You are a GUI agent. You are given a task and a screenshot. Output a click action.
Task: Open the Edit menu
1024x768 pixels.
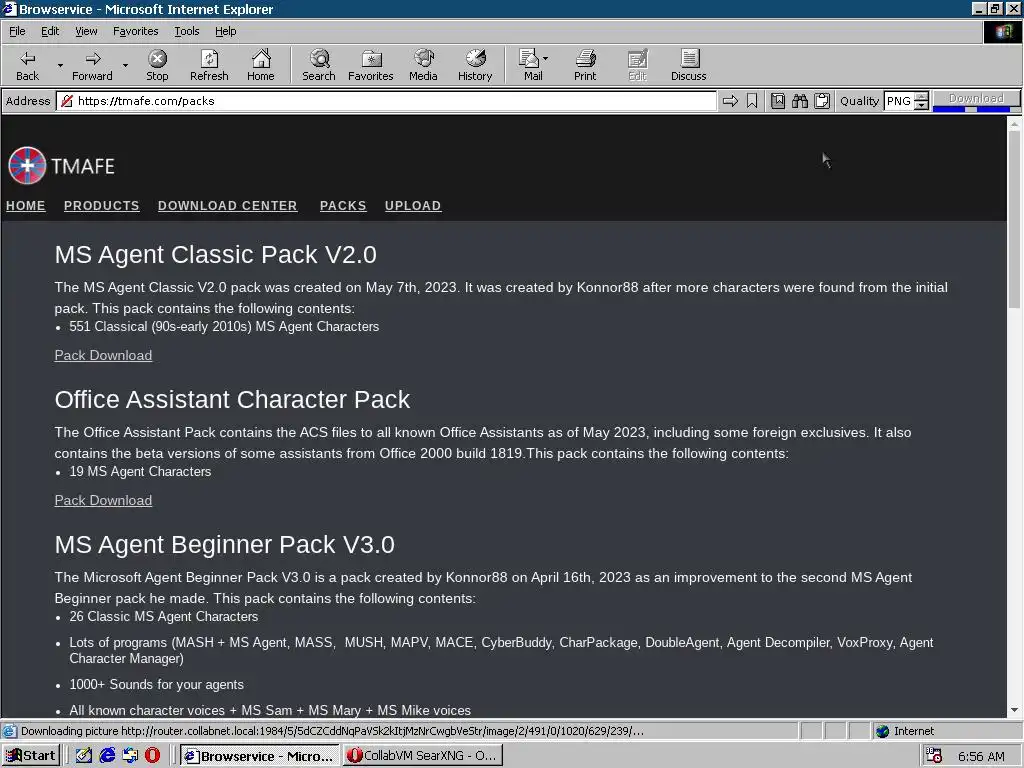pyautogui.click(x=50, y=31)
